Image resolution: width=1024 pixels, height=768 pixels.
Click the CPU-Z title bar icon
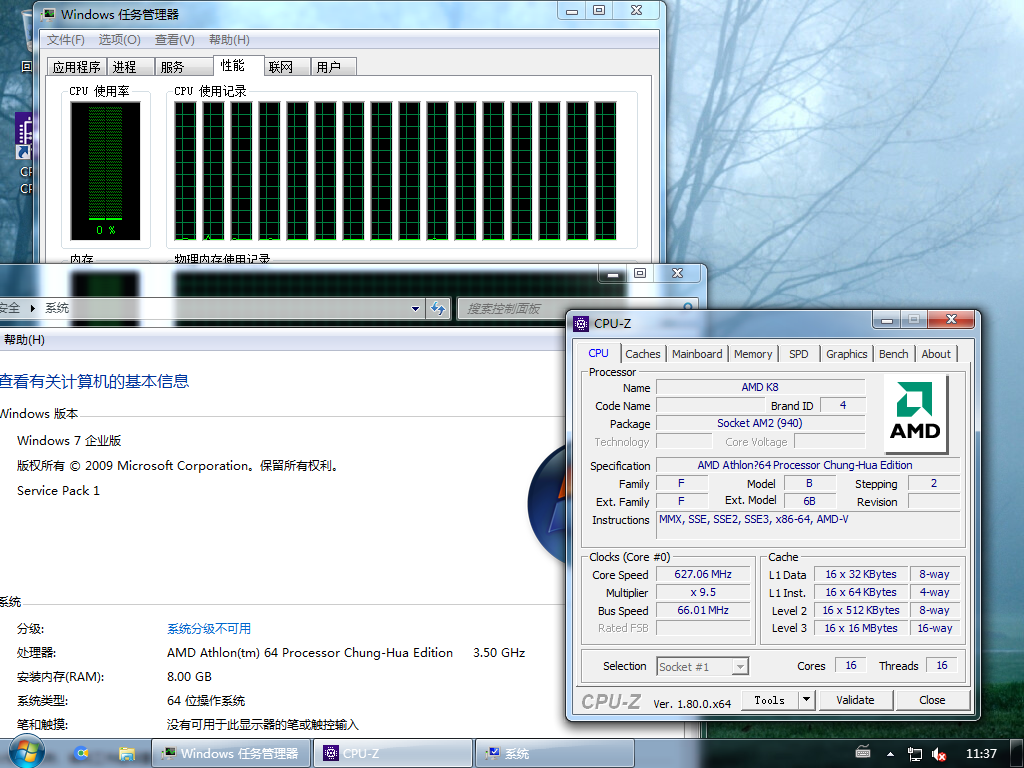(x=581, y=323)
